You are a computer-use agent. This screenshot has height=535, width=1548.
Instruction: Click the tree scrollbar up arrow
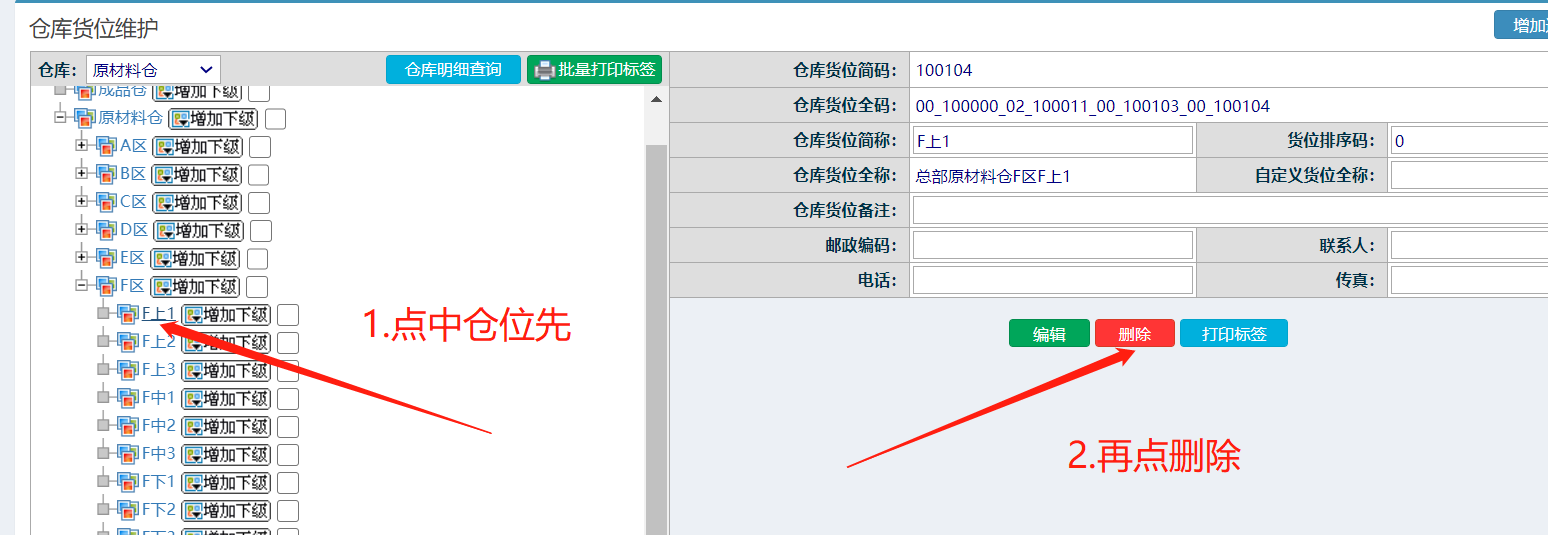point(656,100)
